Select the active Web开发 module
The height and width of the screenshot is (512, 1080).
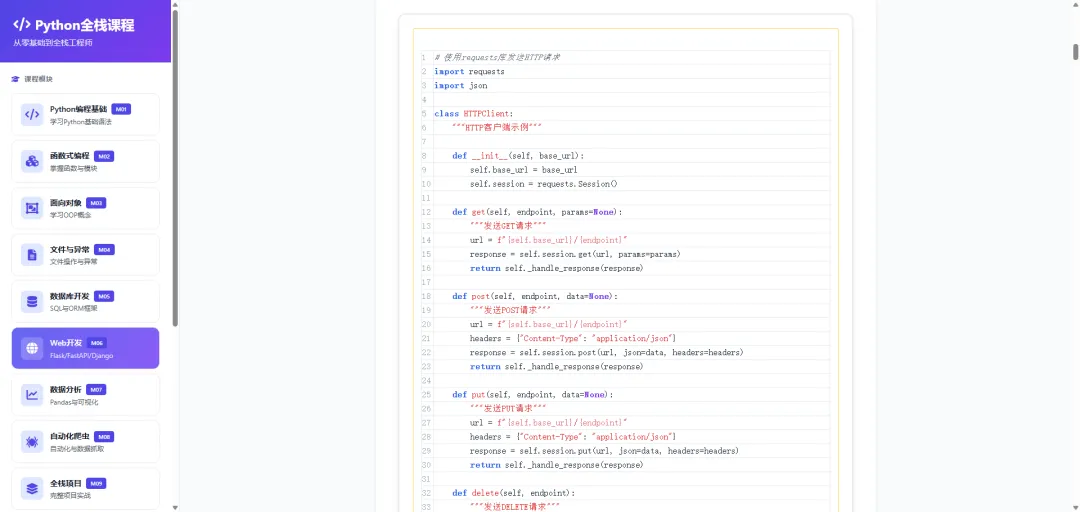tap(85, 348)
